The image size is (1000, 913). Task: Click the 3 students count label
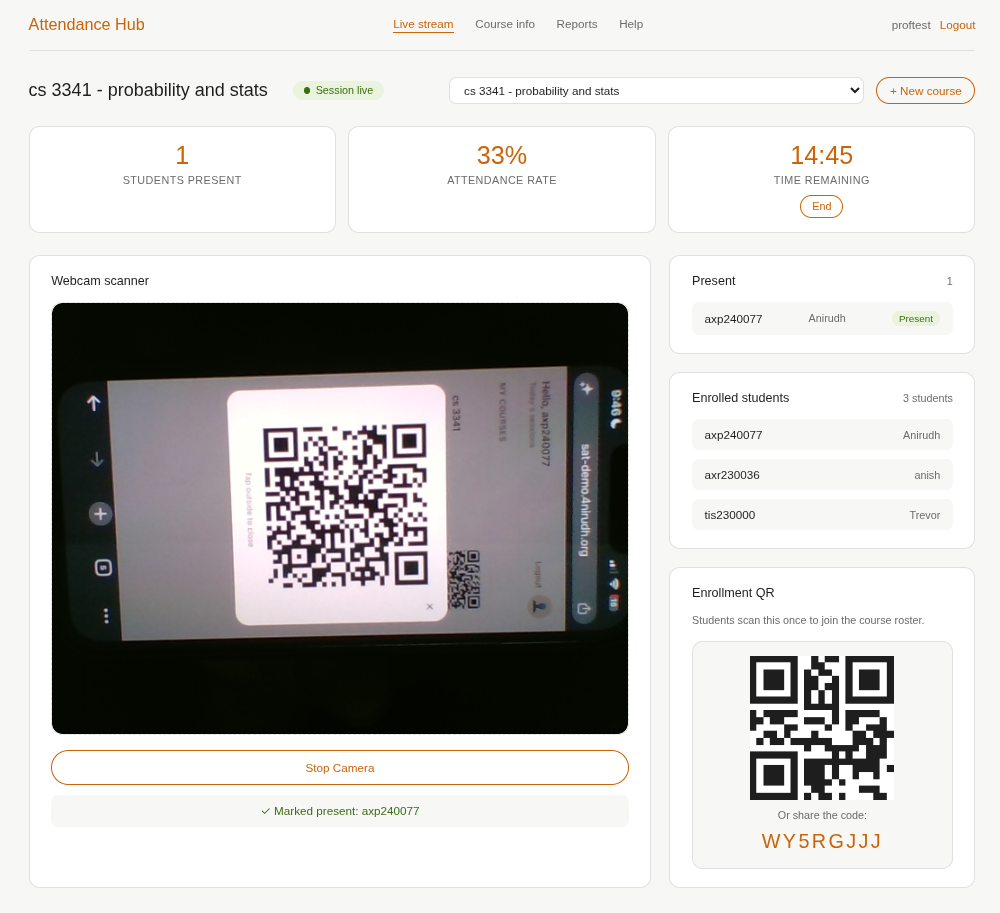pos(927,398)
